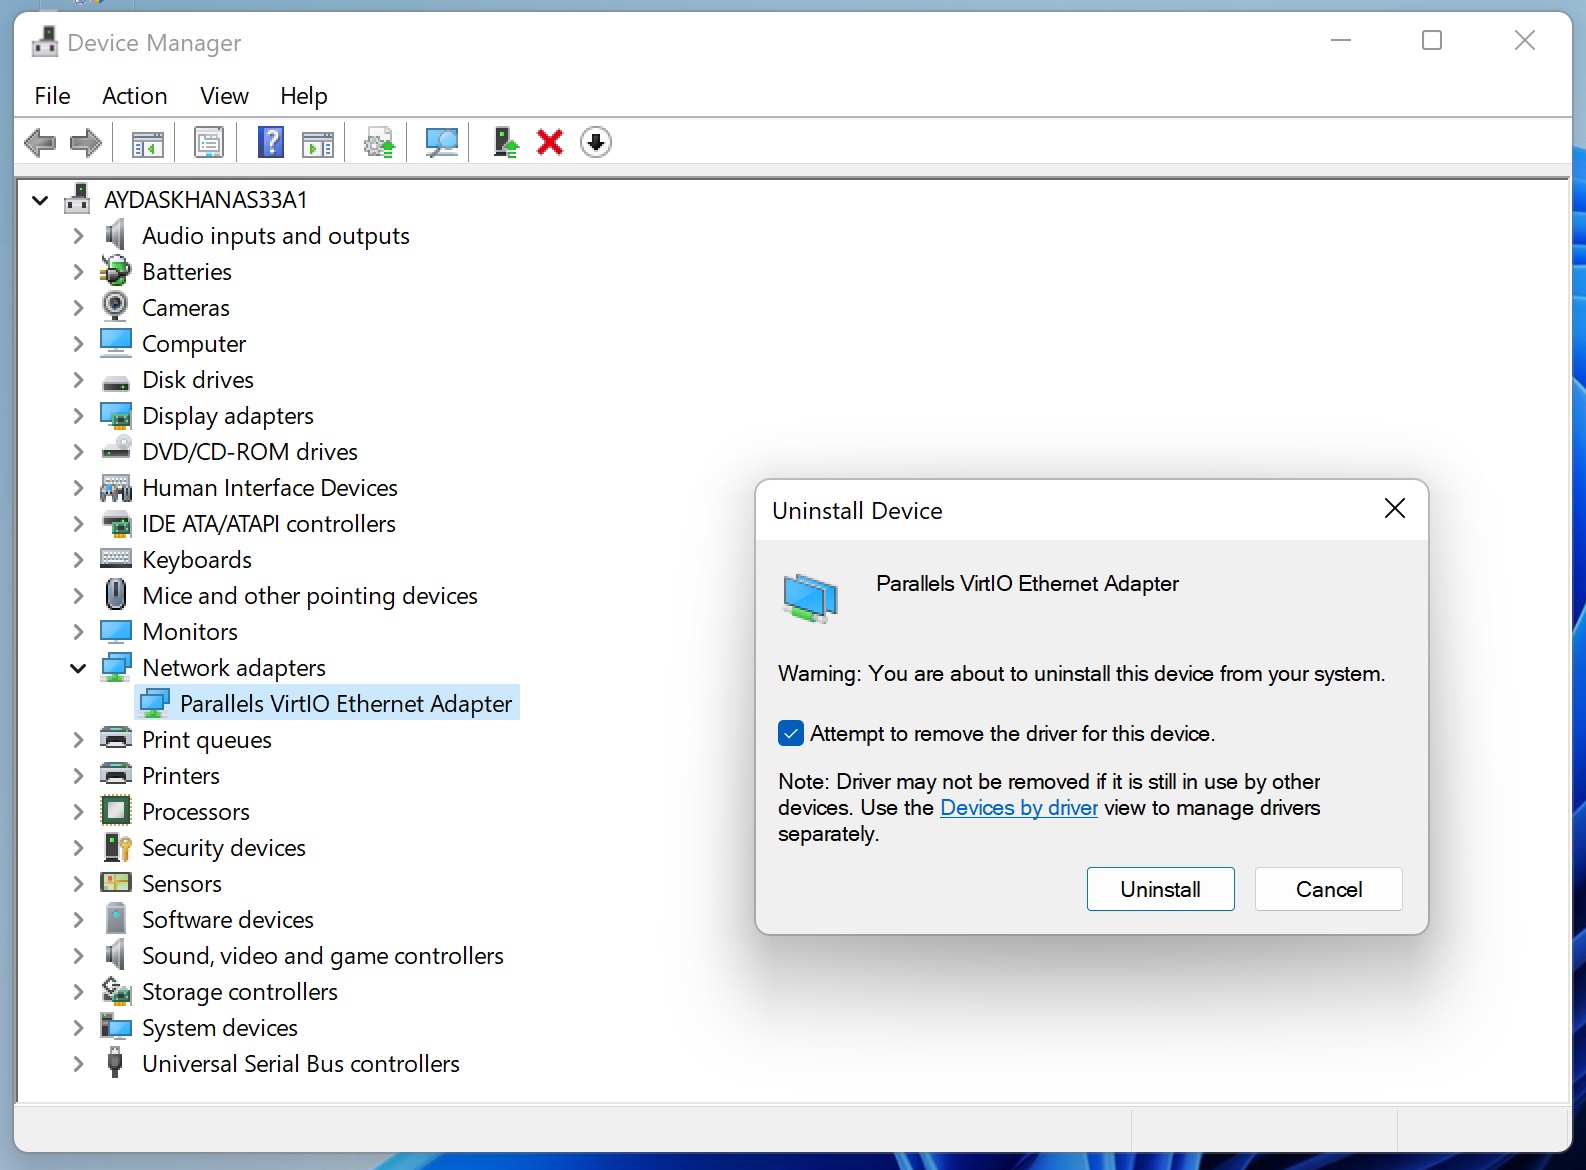The height and width of the screenshot is (1170, 1586).
Task: Click the Human Interface Devices icon
Action: [x=116, y=488]
